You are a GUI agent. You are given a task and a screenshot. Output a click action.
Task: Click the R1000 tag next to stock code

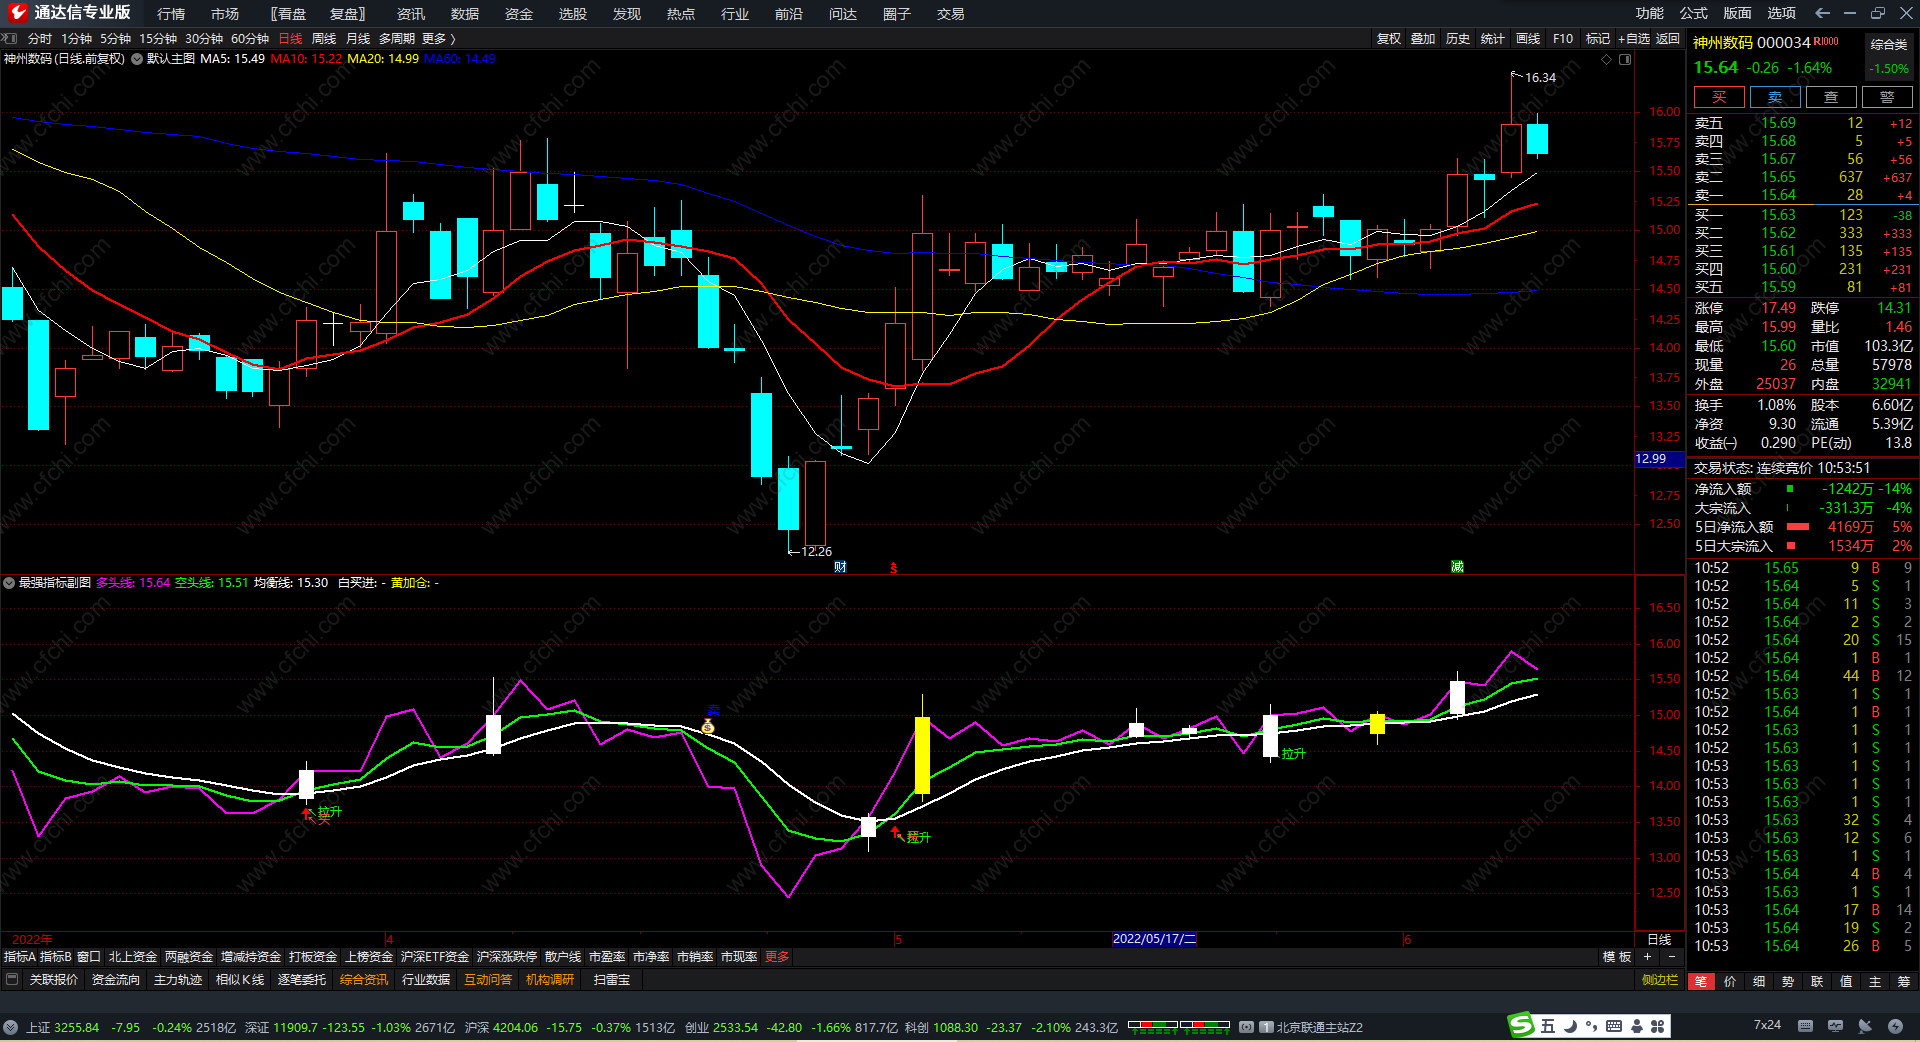pos(1826,41)
